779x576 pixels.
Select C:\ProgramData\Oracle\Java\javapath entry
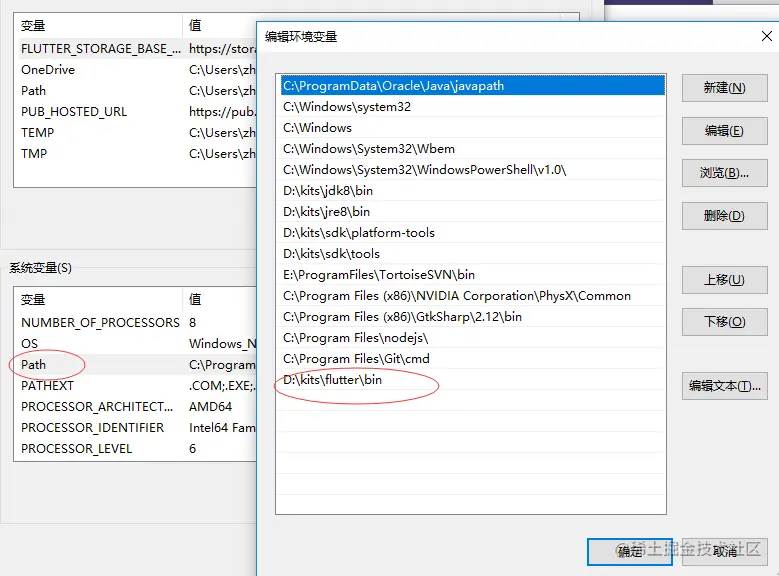pos(472,85)
